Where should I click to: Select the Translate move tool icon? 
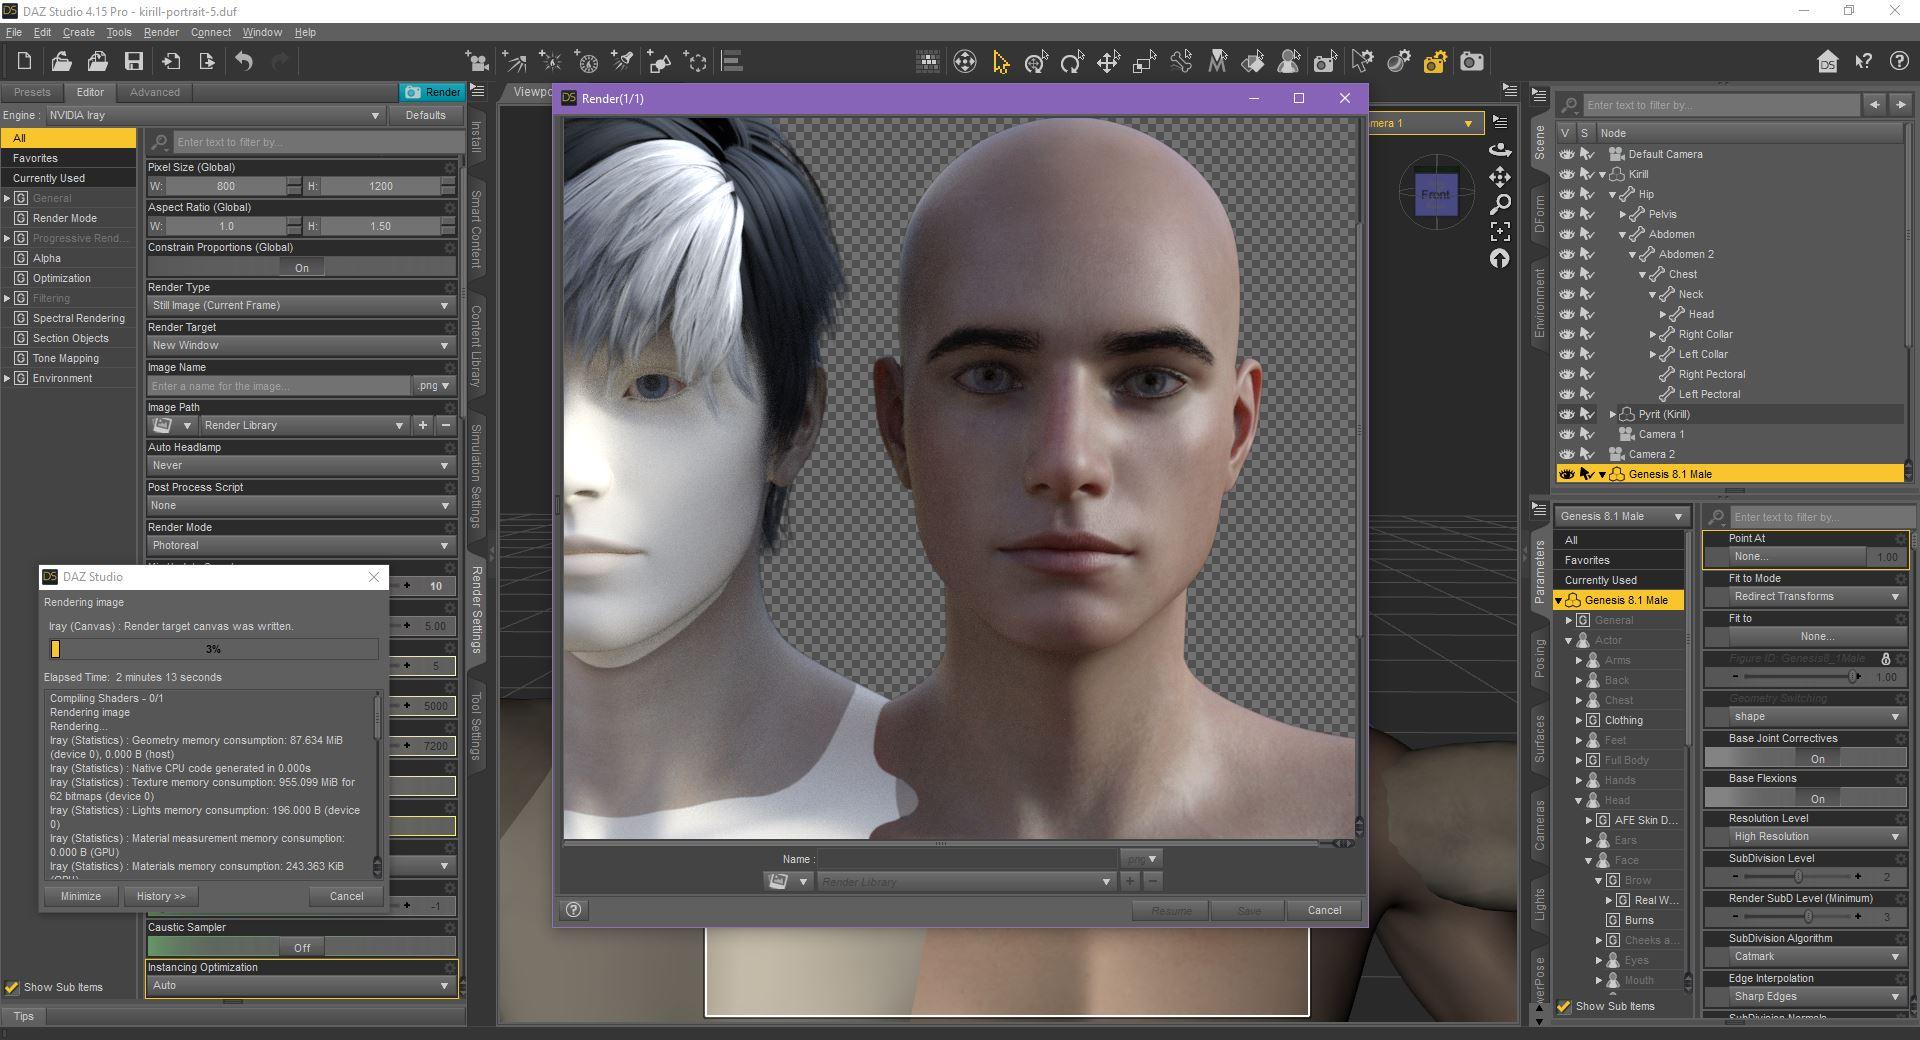click(x=1108, y=62)
